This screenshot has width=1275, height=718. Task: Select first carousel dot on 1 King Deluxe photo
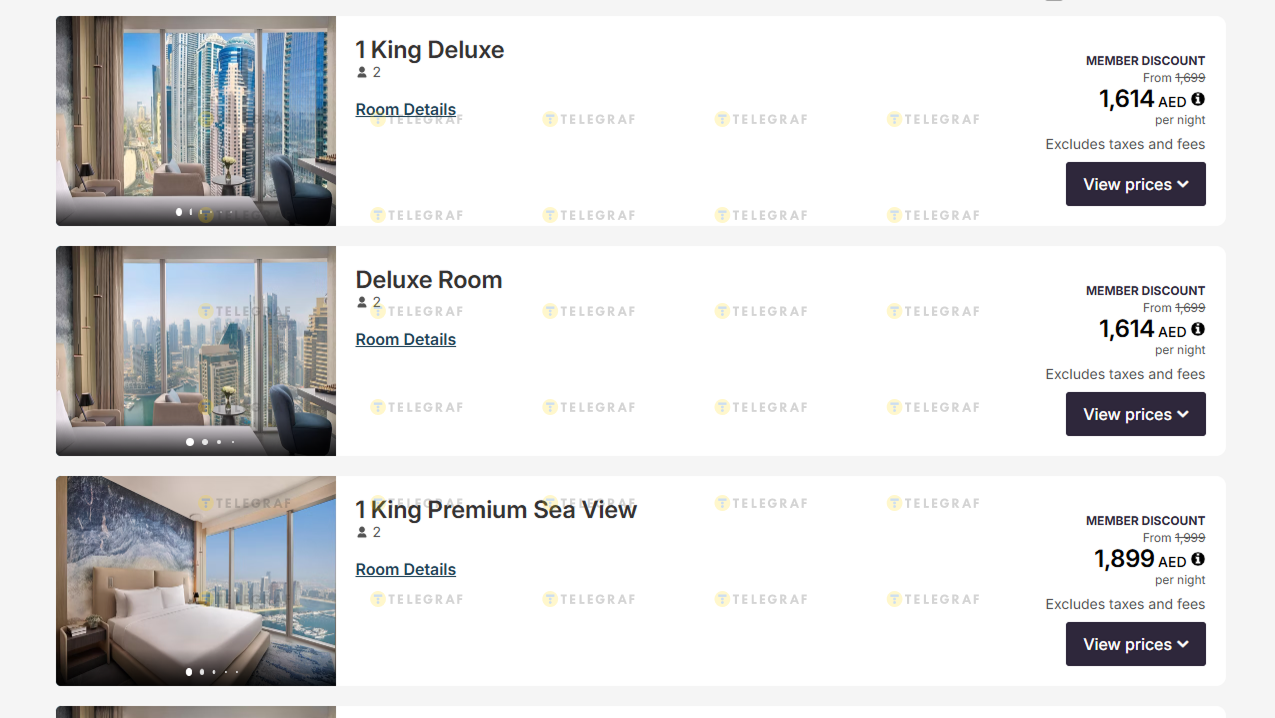[179, 212]
